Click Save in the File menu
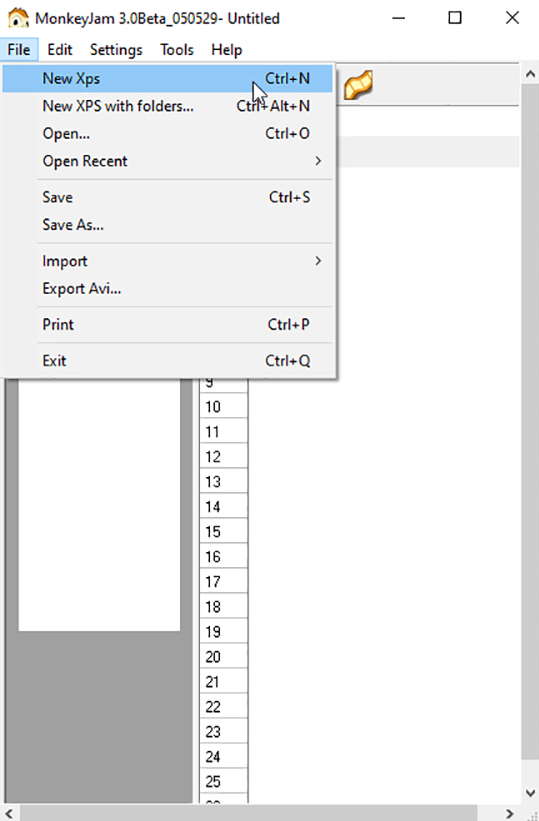Screen dimensions: 539x821 pyautogui.click(x=167, y=197)
